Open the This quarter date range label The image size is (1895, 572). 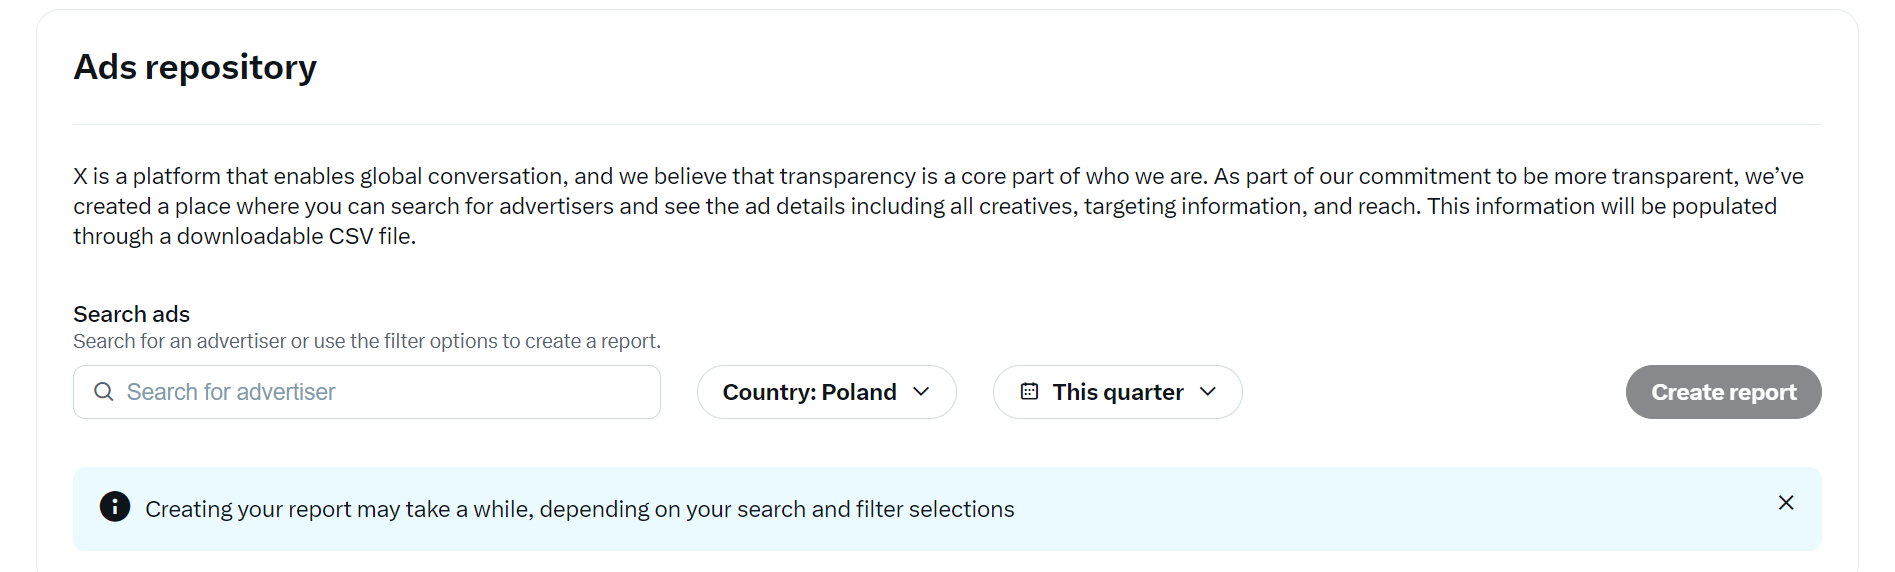(x=1117, y=392)
